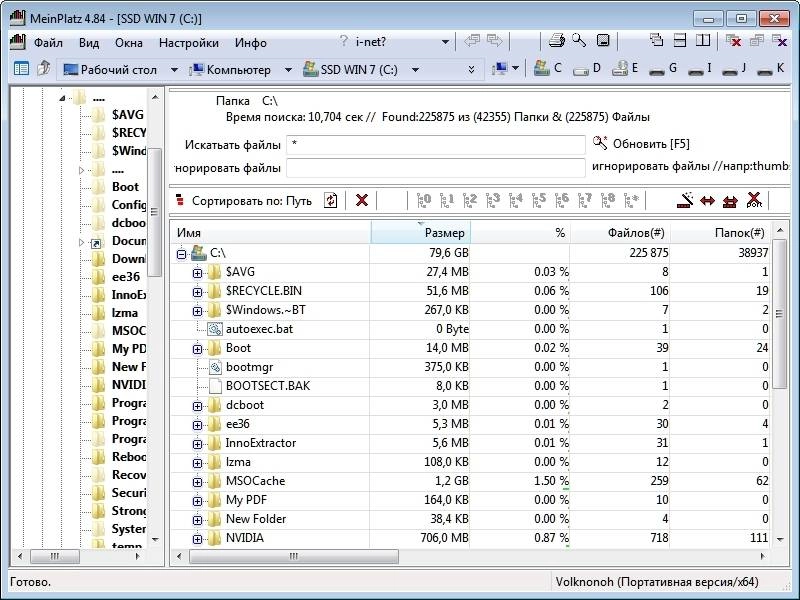Expand list to level 0

click(423, 201)
